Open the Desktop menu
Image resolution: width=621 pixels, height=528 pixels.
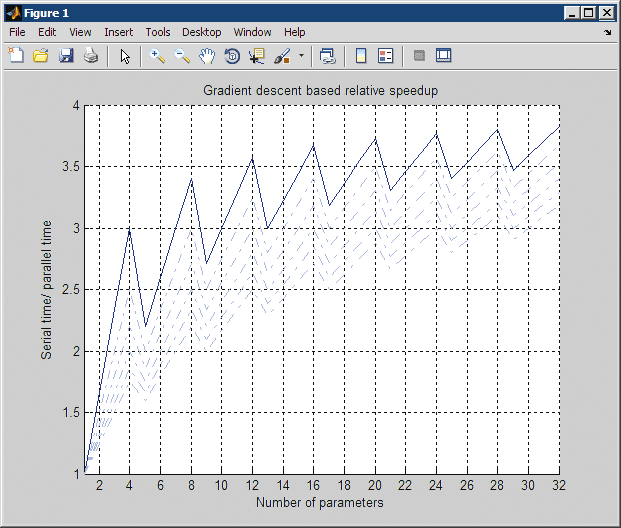pyautogui.click(x=201, y=32)
